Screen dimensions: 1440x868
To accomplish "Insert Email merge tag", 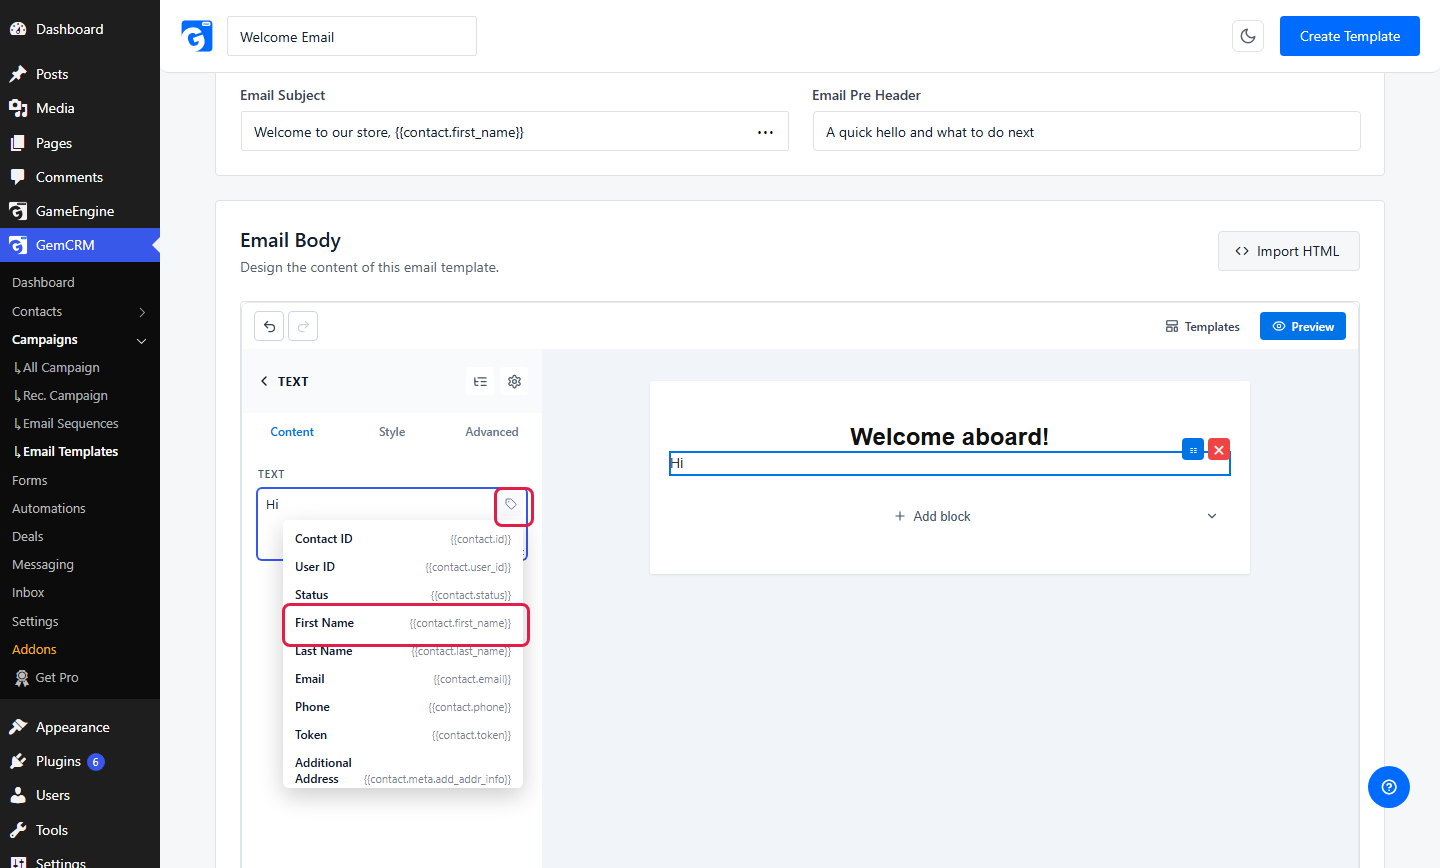I will point(403,679).
